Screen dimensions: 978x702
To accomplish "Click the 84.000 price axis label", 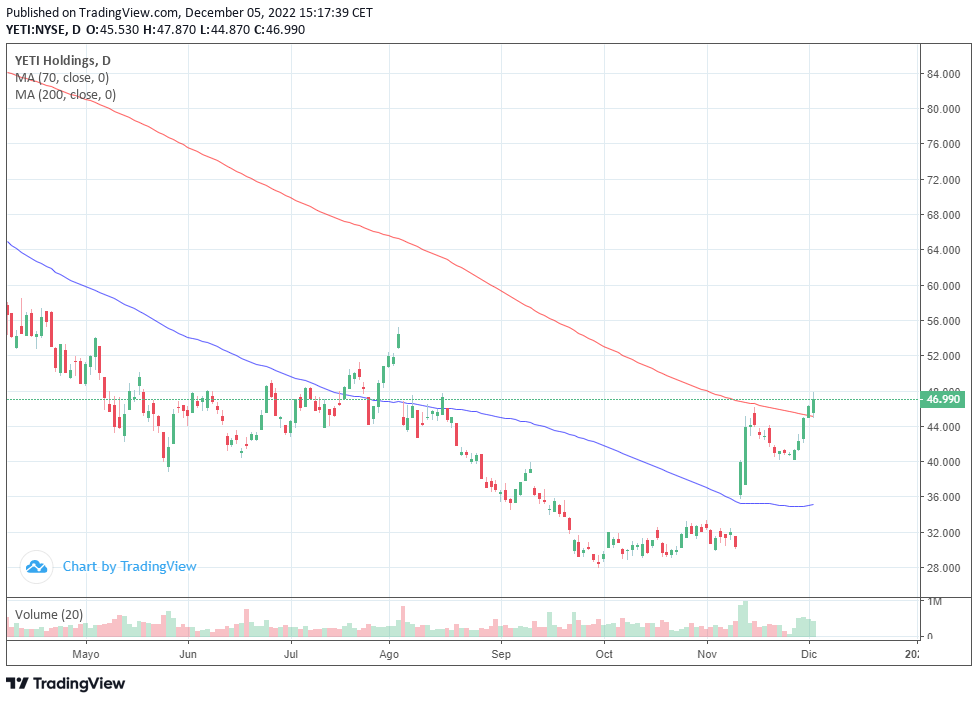I will tap(943, 74).
